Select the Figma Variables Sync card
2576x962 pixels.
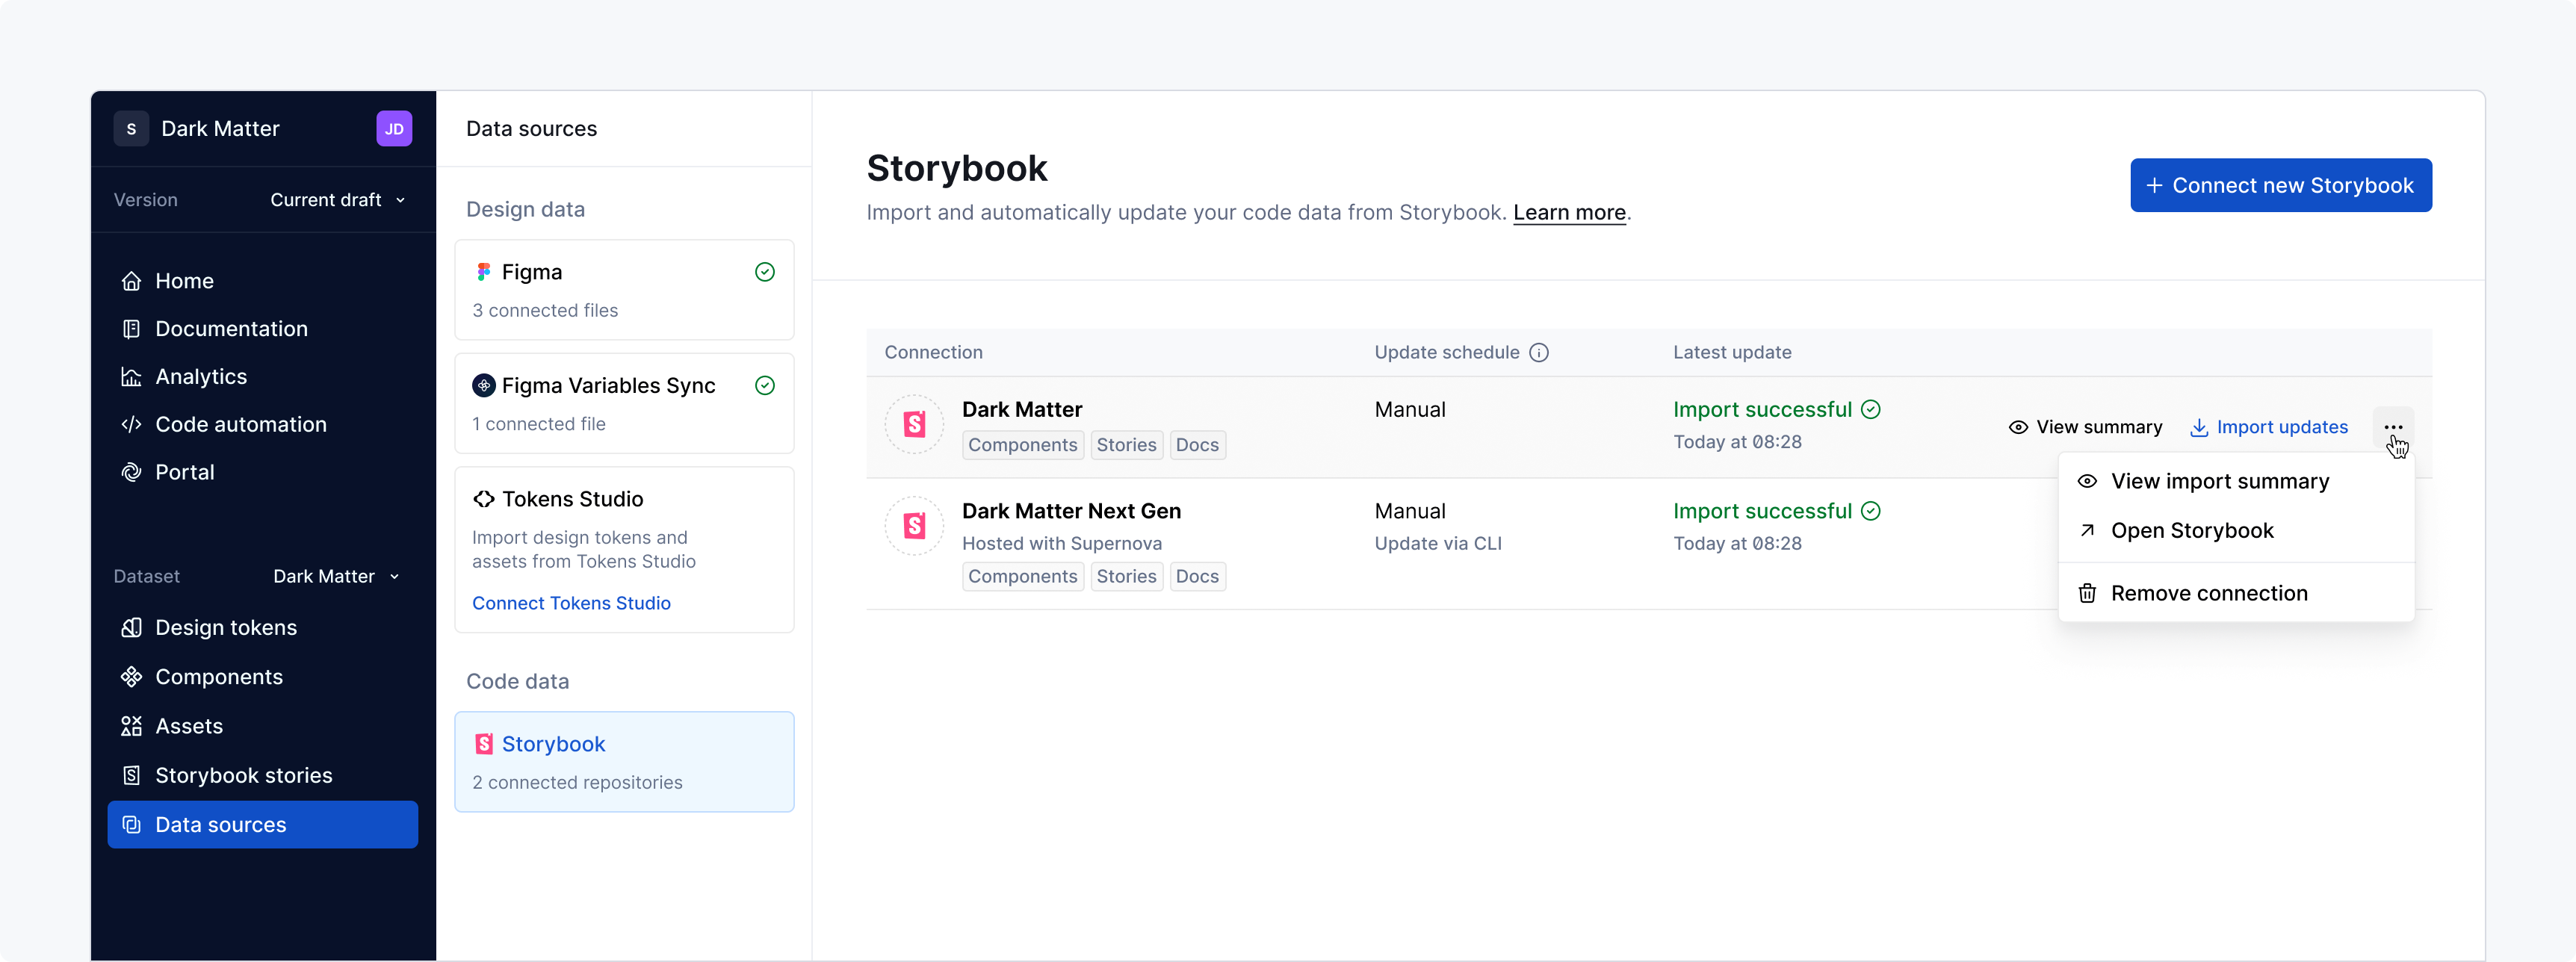[624, 403]
